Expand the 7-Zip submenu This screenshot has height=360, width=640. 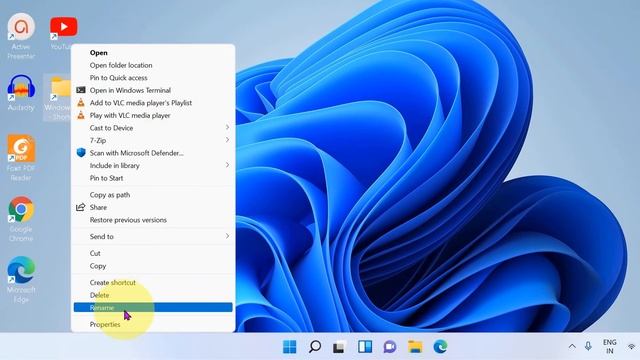[153, 140]
